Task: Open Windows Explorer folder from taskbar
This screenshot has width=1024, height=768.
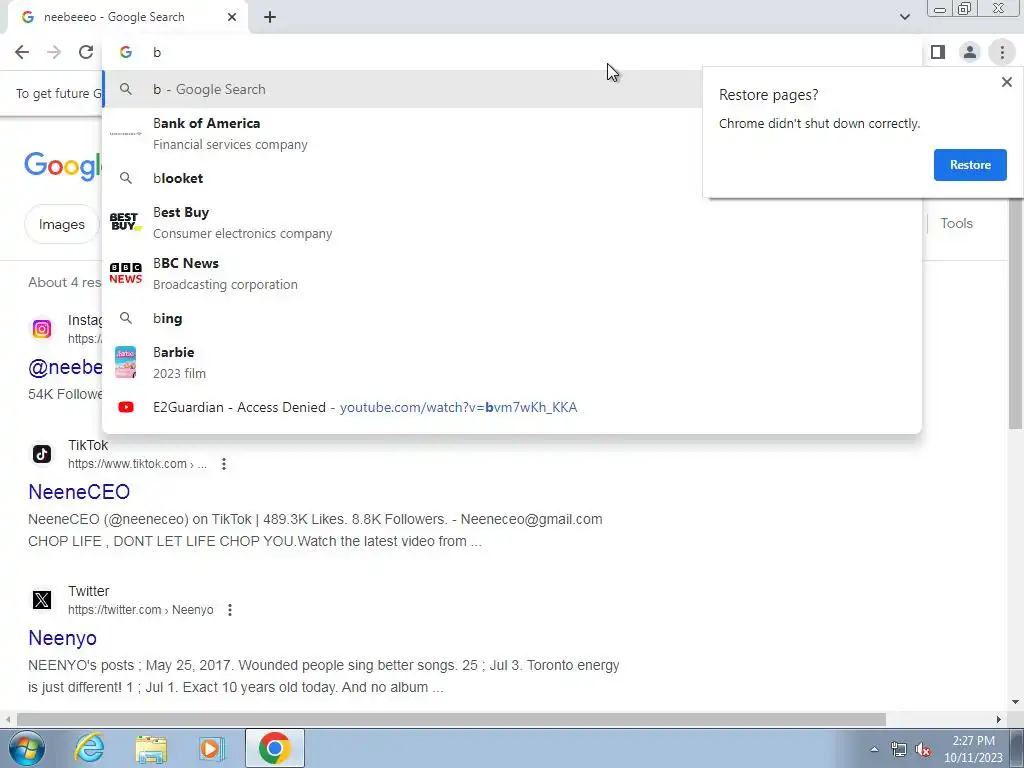Action: tap(151, 748)
